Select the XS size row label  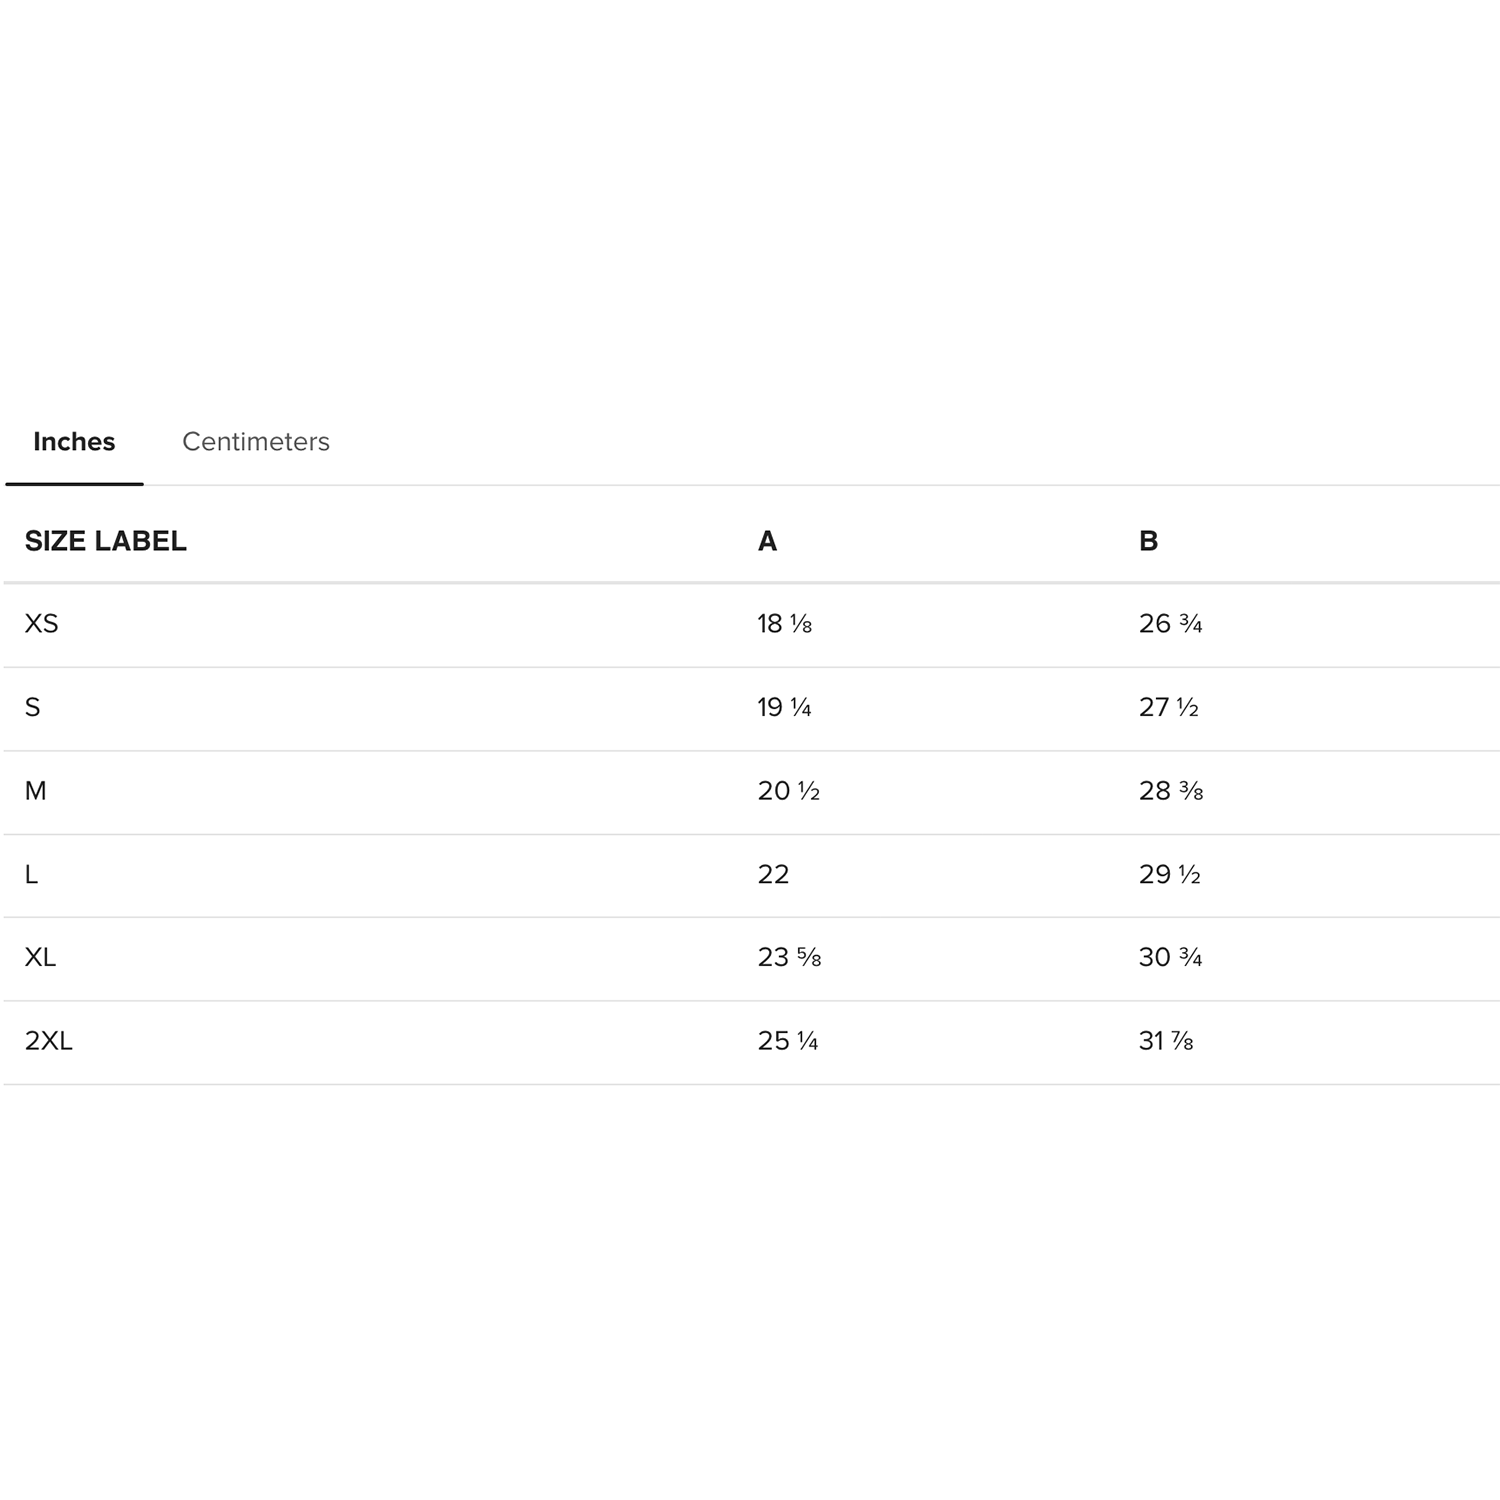(41, 624)
